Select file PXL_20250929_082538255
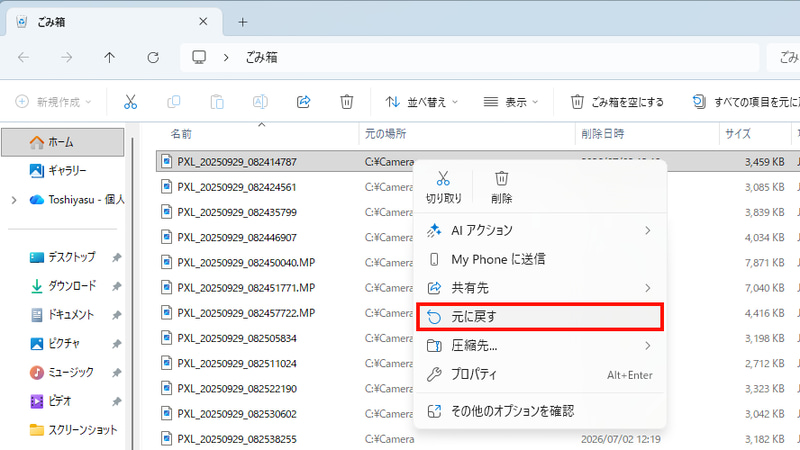This screenshot has width=800, height=450. [237, 439]
